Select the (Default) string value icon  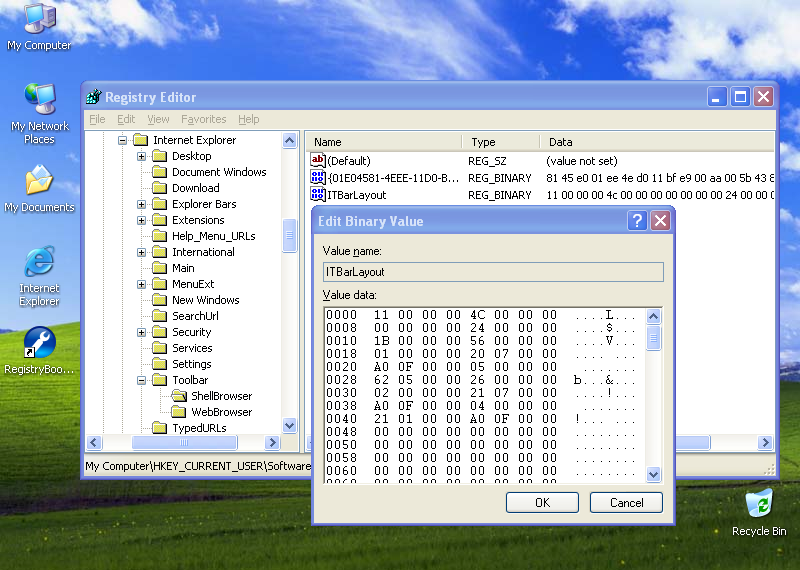(x=317, y=160)
